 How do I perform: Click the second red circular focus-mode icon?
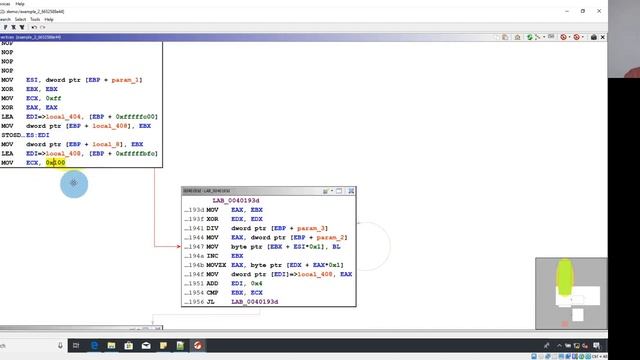tap(576, 37)
